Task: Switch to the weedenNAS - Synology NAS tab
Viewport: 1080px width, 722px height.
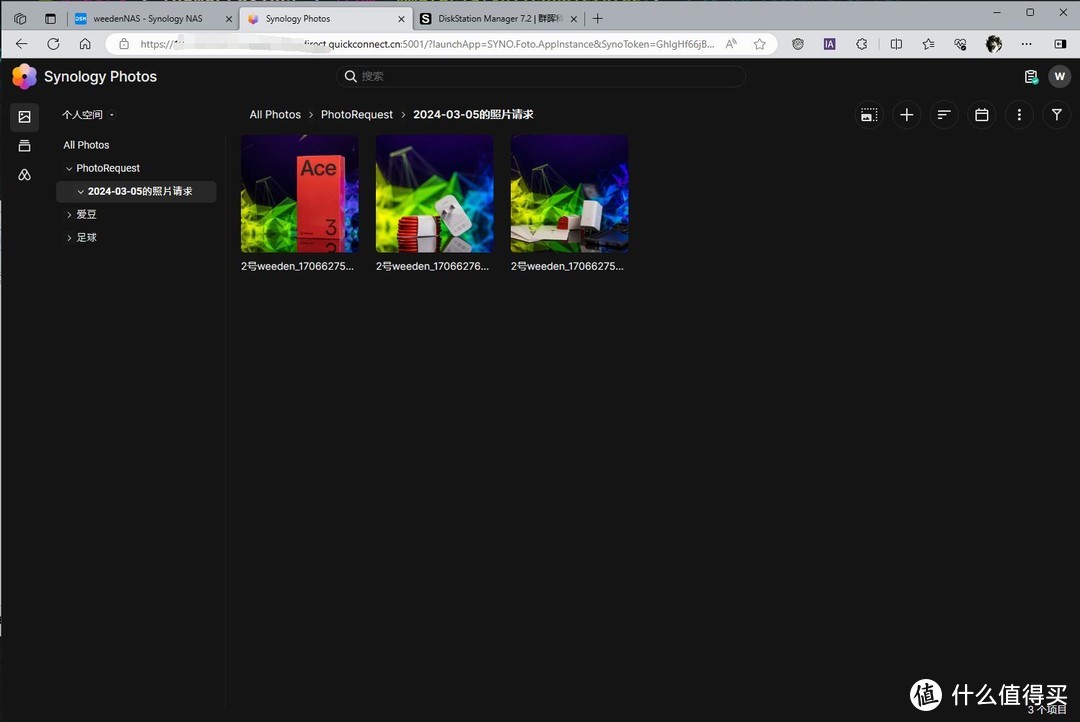Action: [148, 19]
